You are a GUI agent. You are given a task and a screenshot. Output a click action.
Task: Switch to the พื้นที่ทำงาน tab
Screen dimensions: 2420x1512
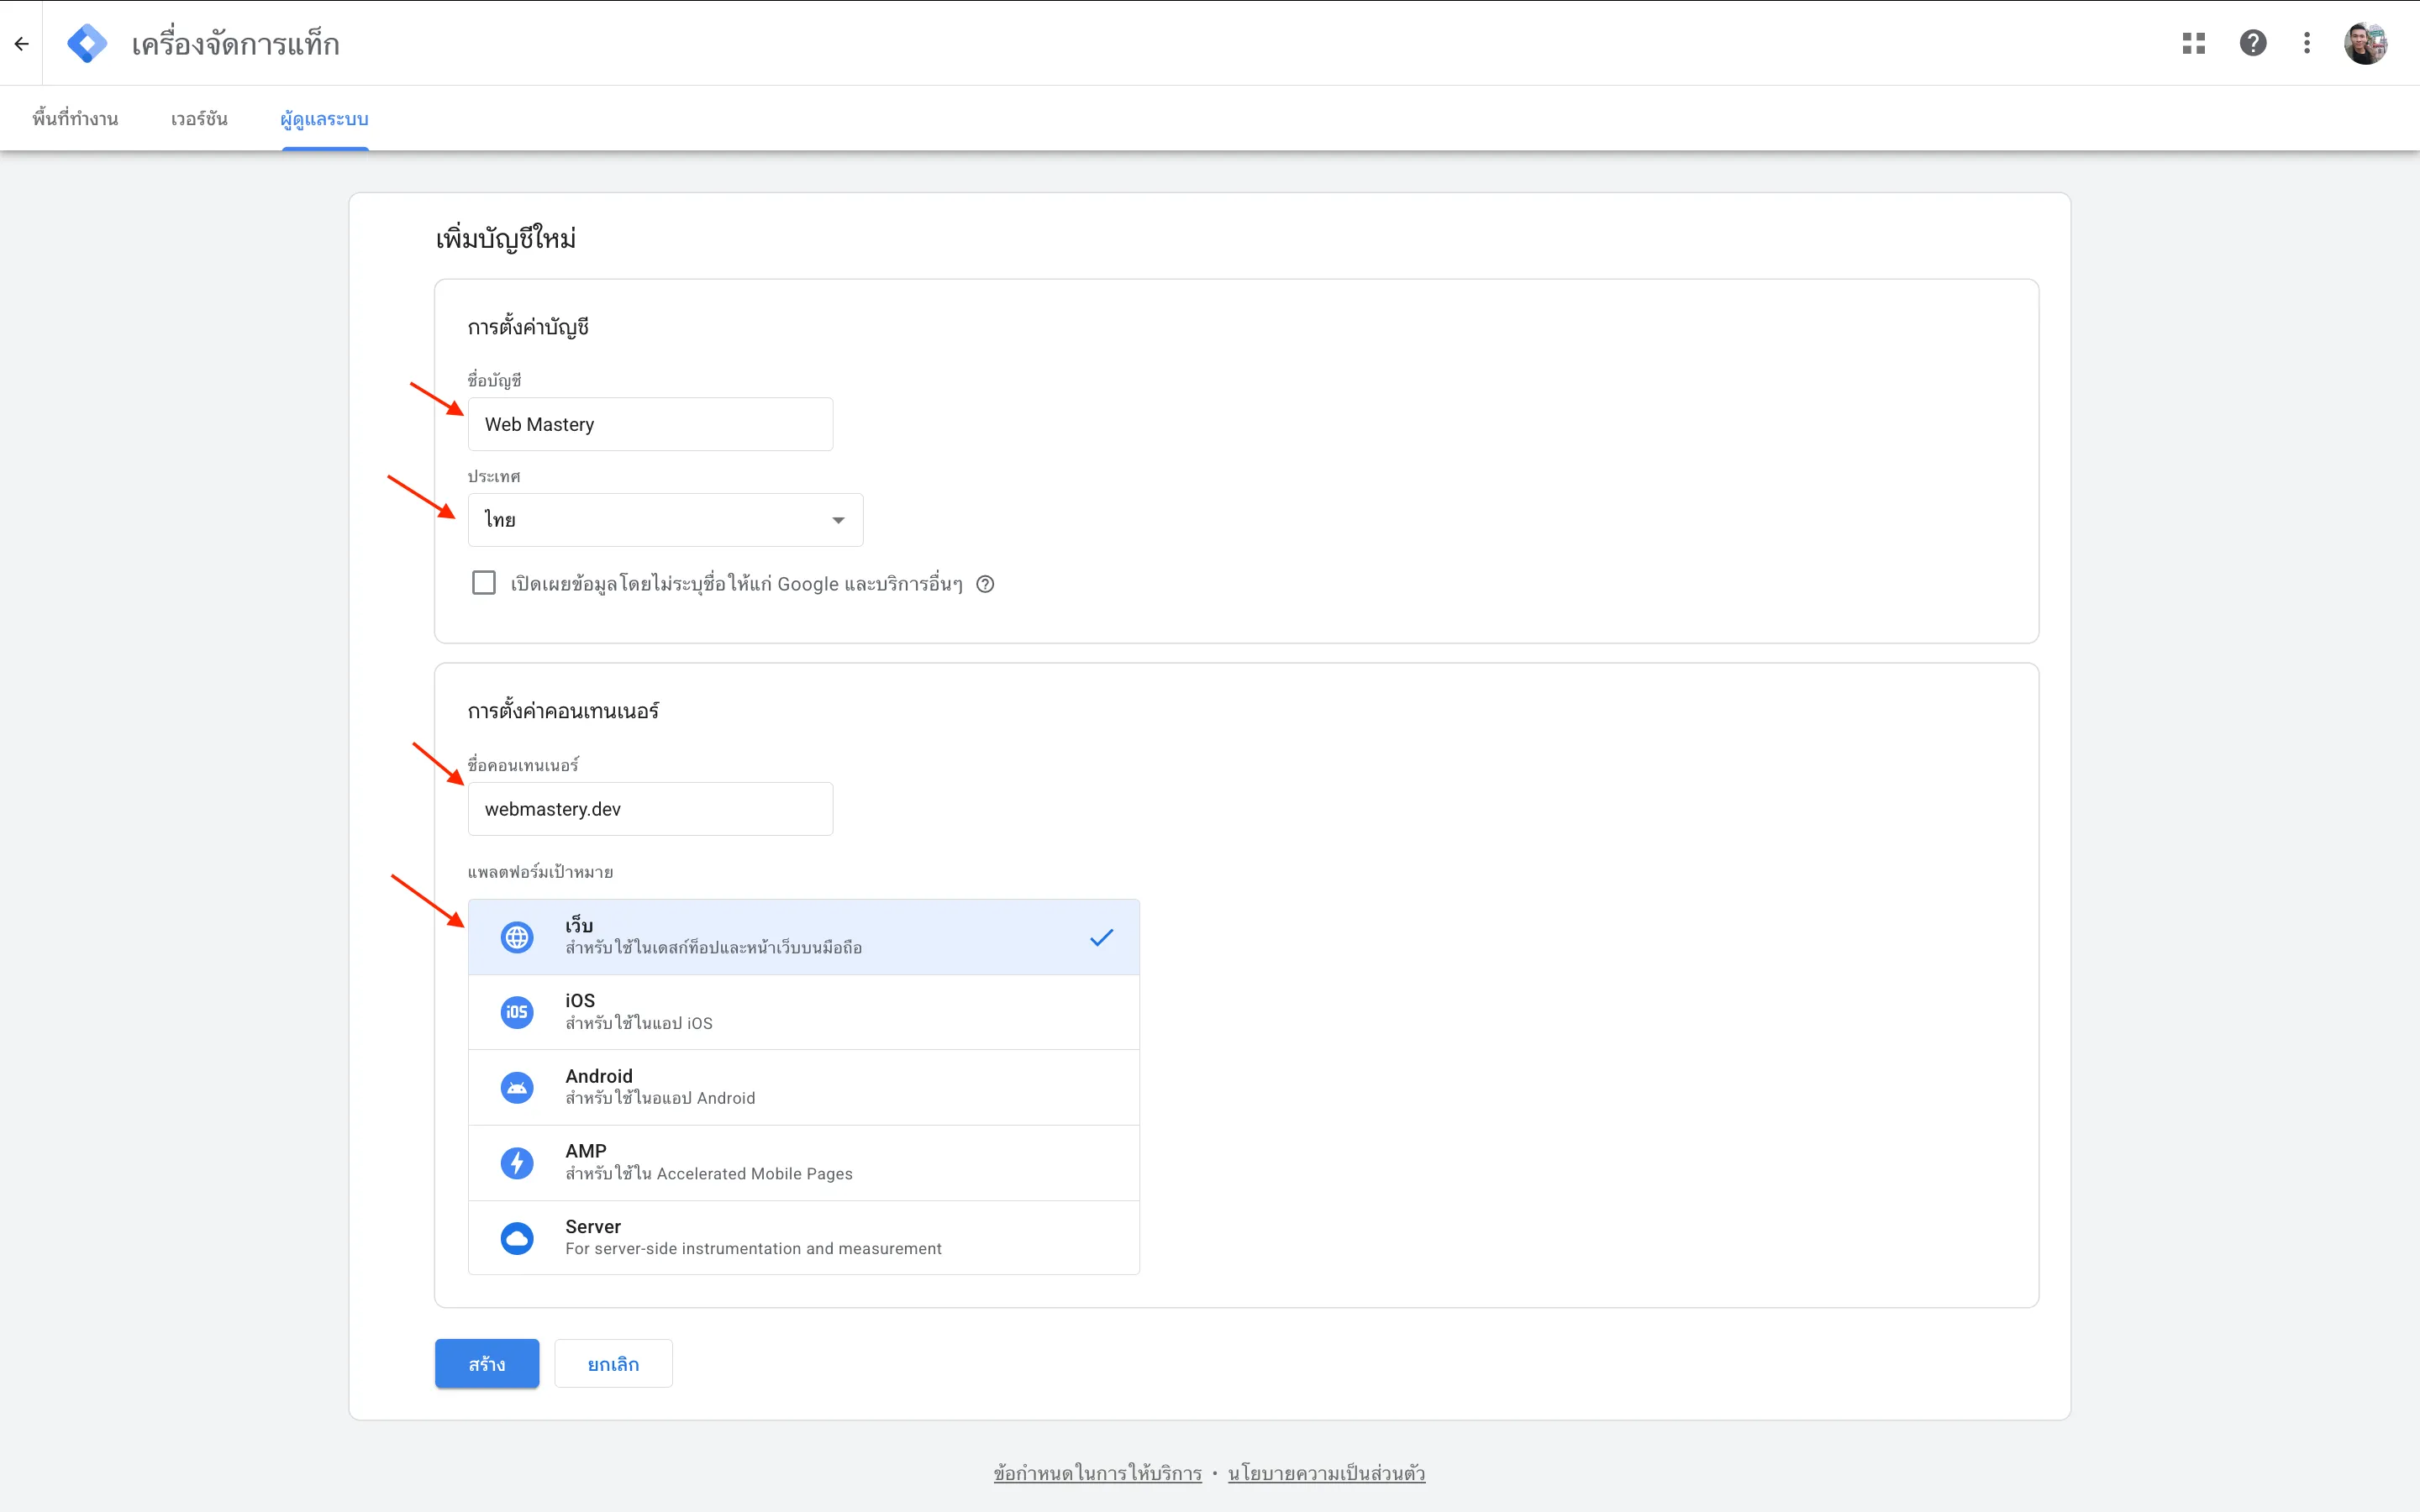click(74, 118)
